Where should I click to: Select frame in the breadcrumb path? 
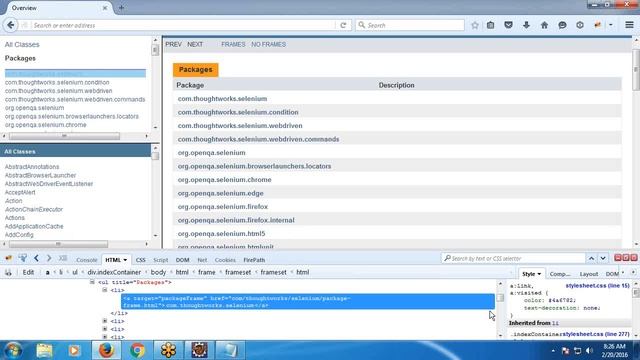coord(207,272)
